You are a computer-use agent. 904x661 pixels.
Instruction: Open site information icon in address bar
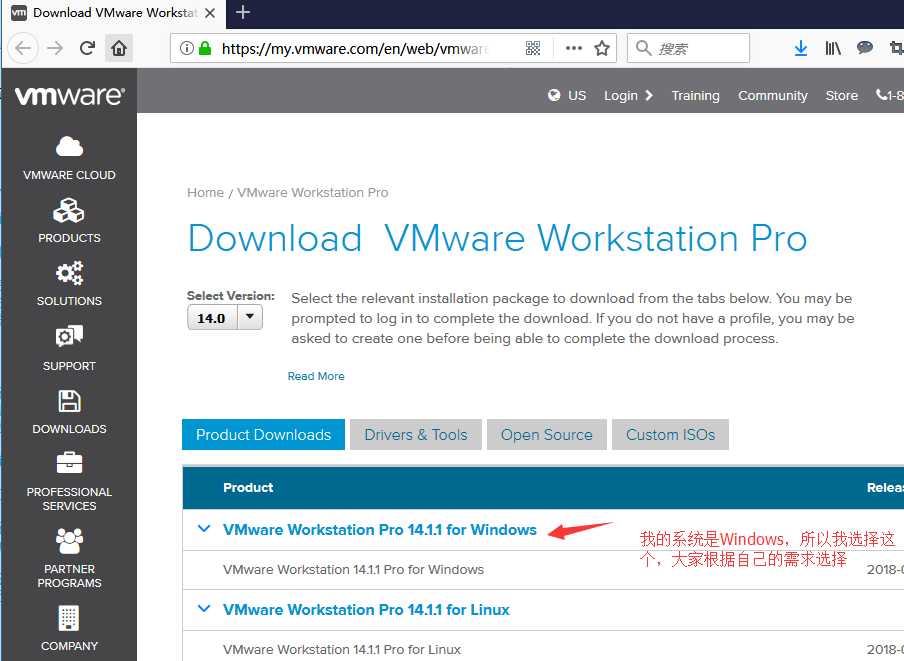click(x=186, y=48)
